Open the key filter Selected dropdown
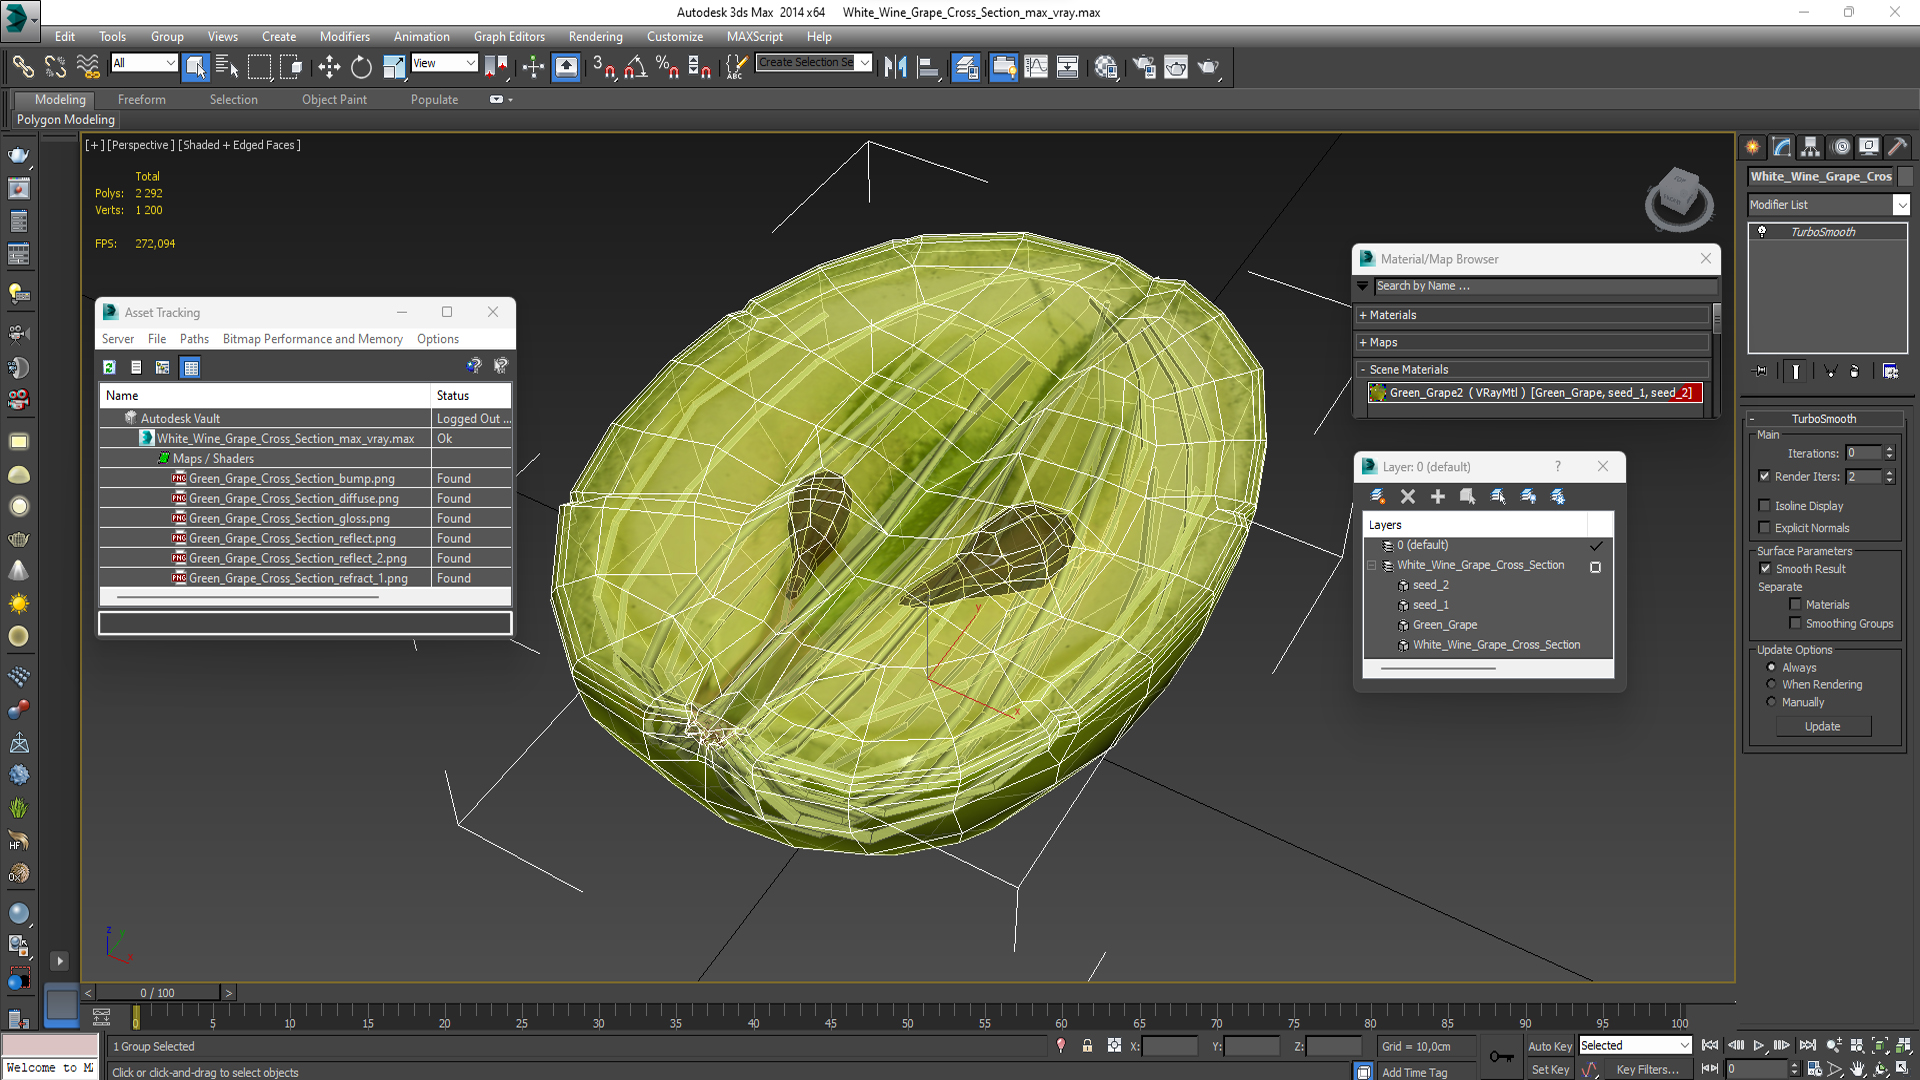1920x1080 pixels. click(1635, 1046)
